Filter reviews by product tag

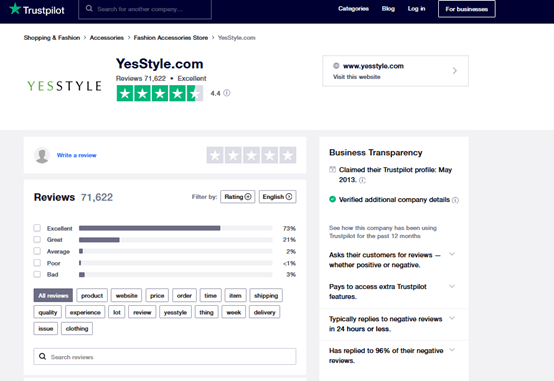92,295
